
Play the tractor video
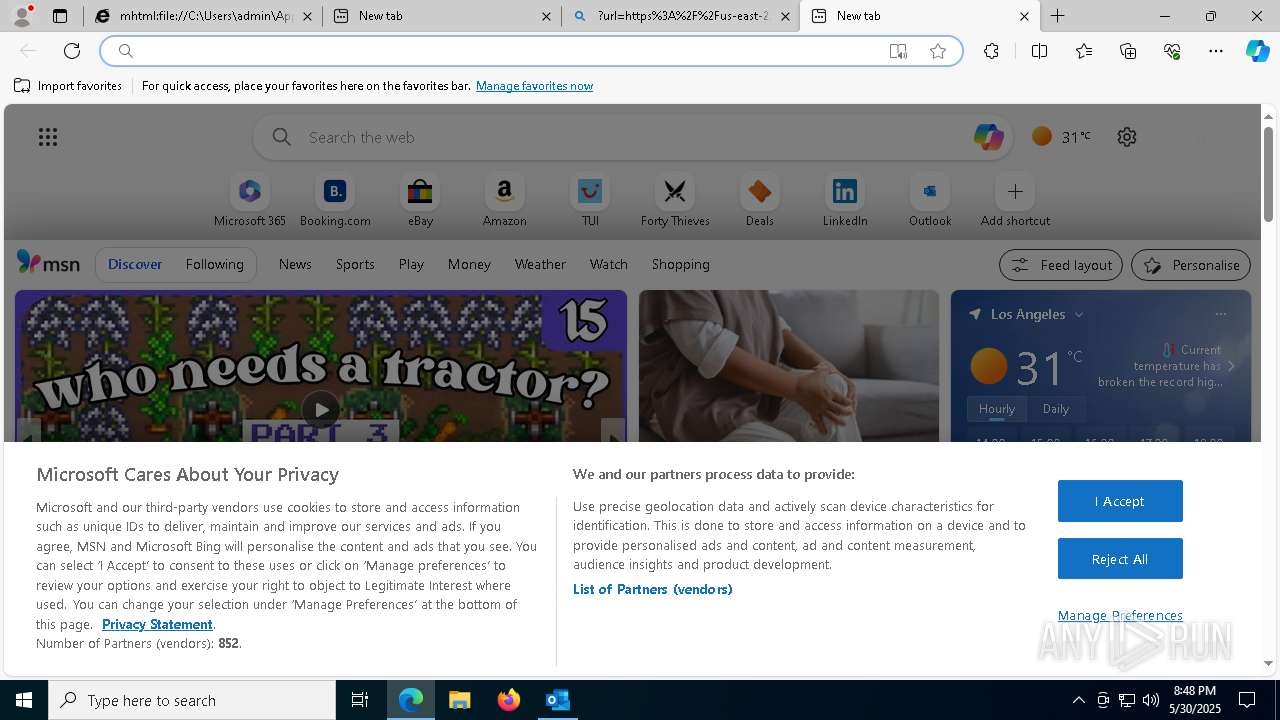pos(320,409)
